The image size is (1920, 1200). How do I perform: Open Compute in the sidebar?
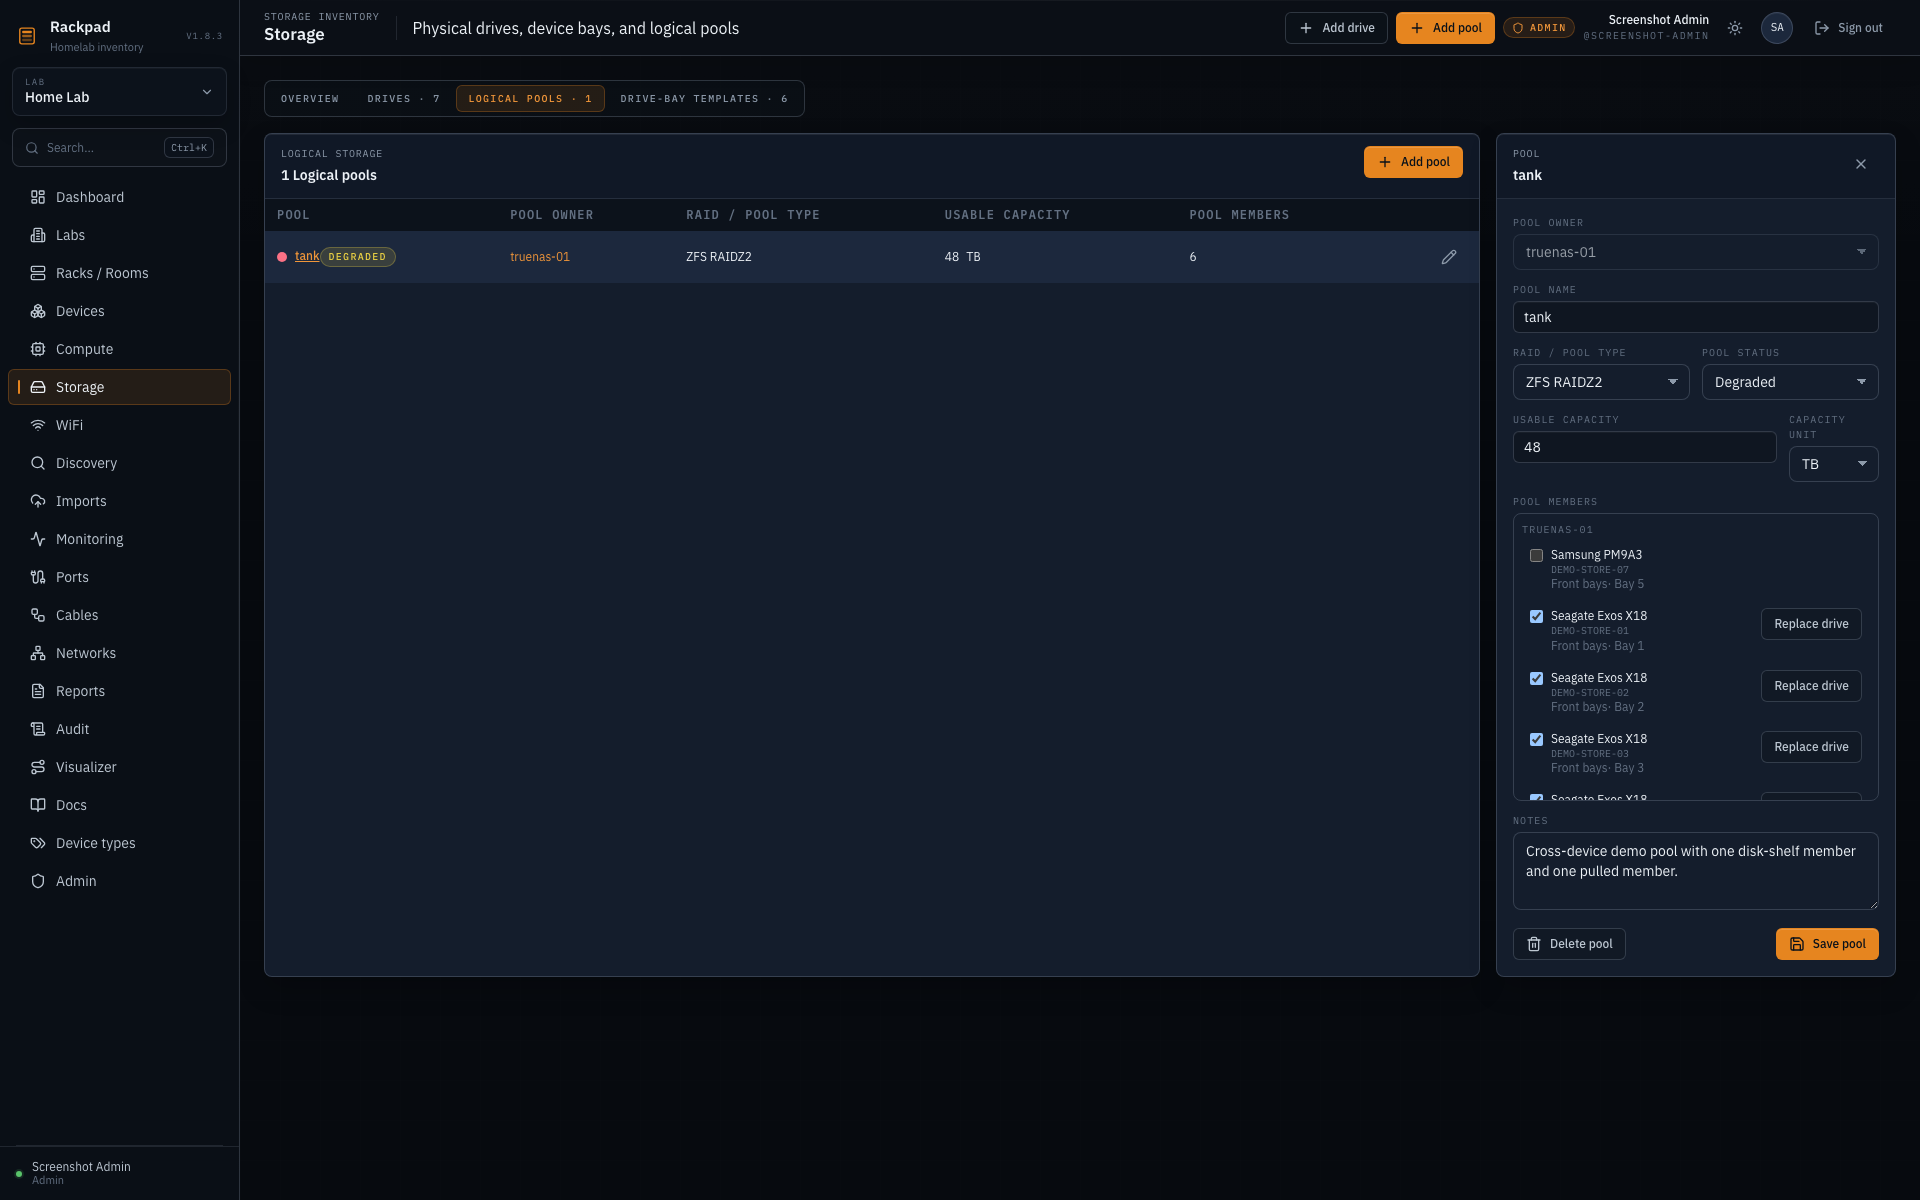point(119,349)
